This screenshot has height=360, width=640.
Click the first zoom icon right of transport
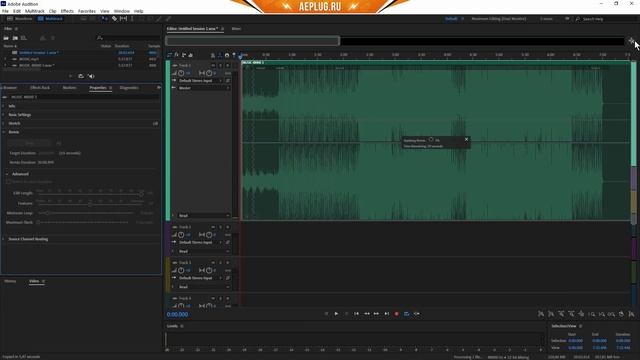pos(541,314)
